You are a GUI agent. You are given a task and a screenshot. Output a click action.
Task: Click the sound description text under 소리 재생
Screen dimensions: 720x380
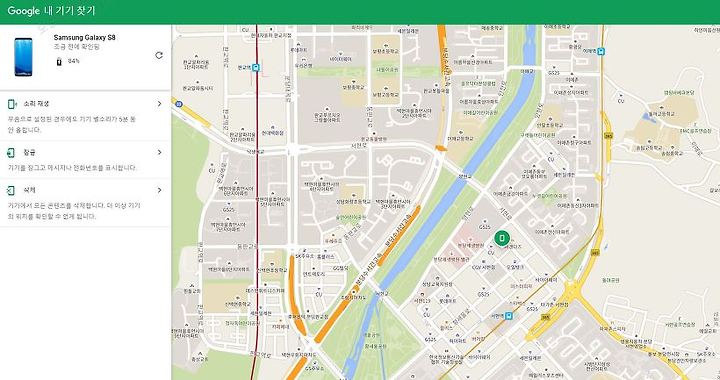pos(72,124)
